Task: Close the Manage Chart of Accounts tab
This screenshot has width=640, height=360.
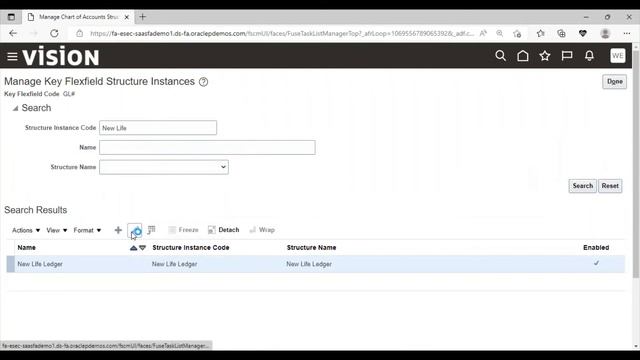Action: 127,17
